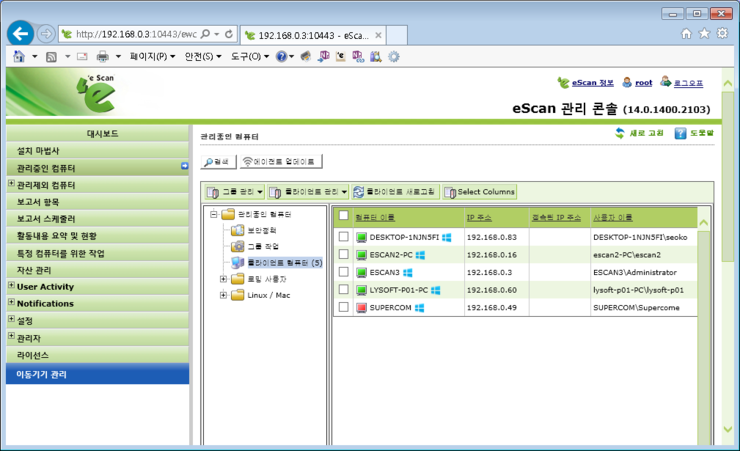
Task: Click the blue help question mark icon
Action: coord(281,57)
